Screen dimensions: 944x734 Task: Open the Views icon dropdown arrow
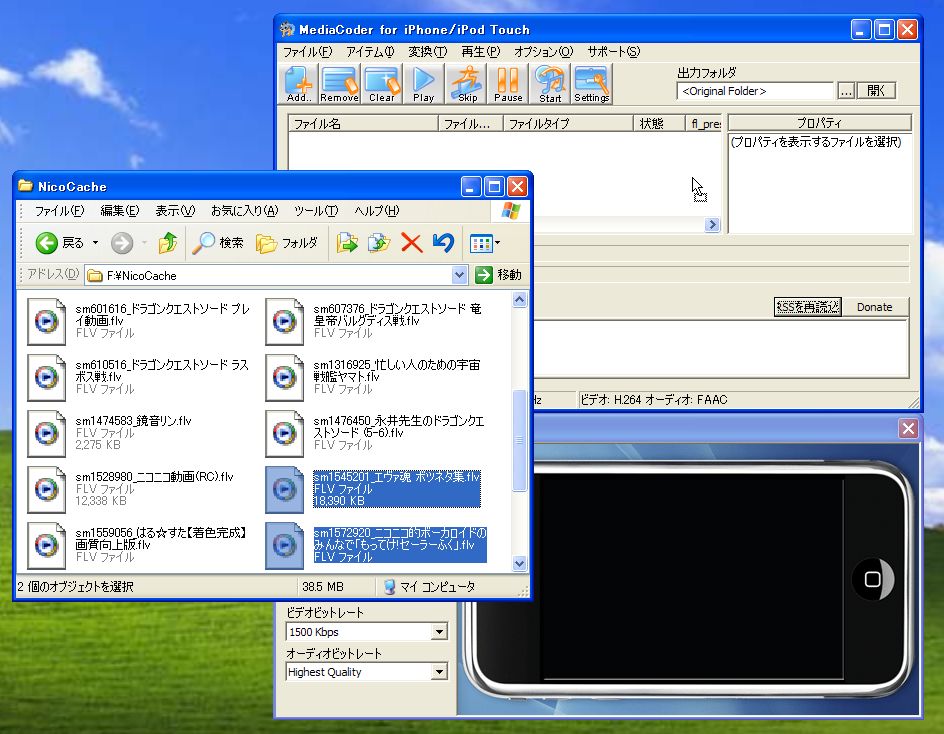click(497, 243)
